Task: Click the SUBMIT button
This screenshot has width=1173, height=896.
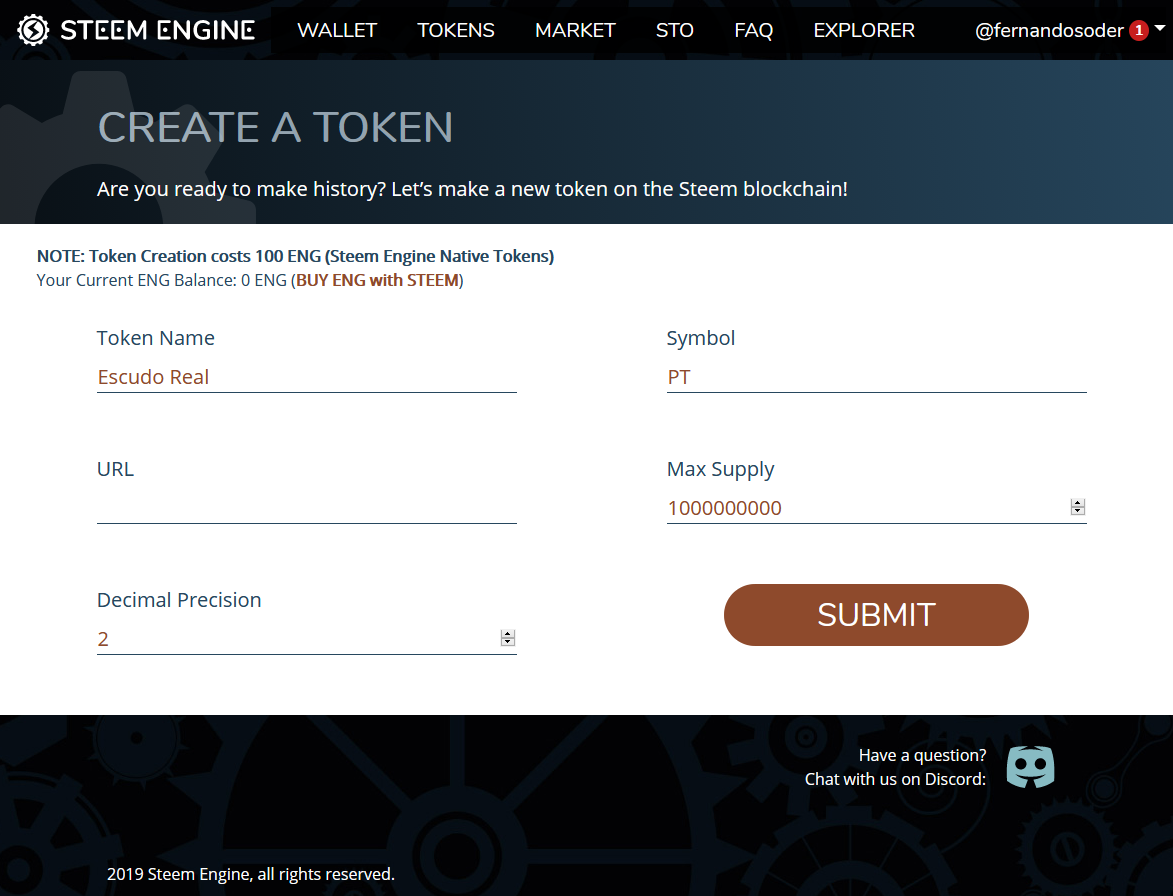Action: pos(876,615)
